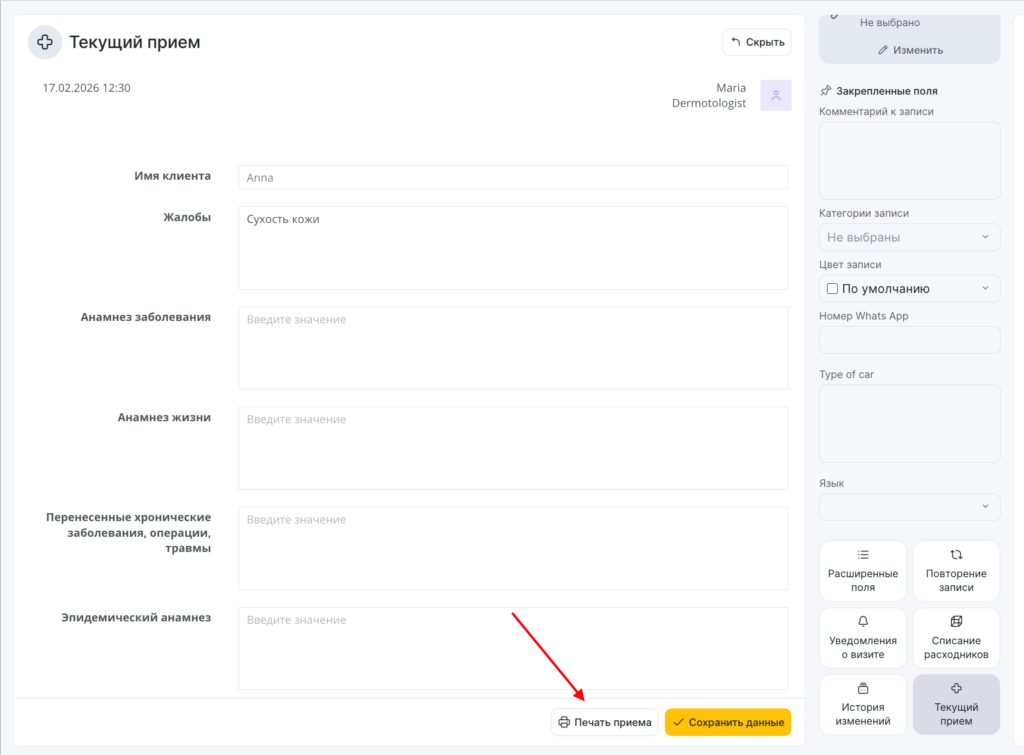Expand the Язык dropdown
This screenshot has width=1024, height=755.
click(x=909, y=506)
